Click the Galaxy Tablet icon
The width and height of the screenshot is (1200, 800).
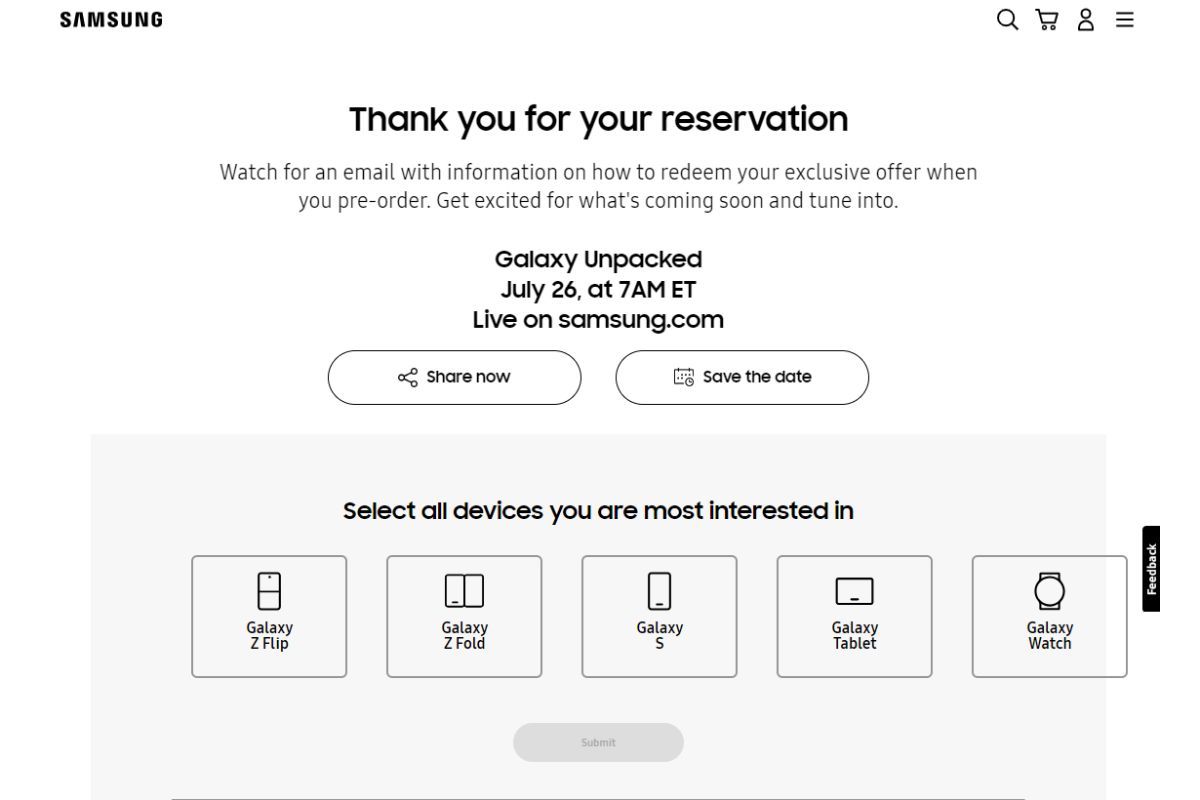[x=853, y=591]
